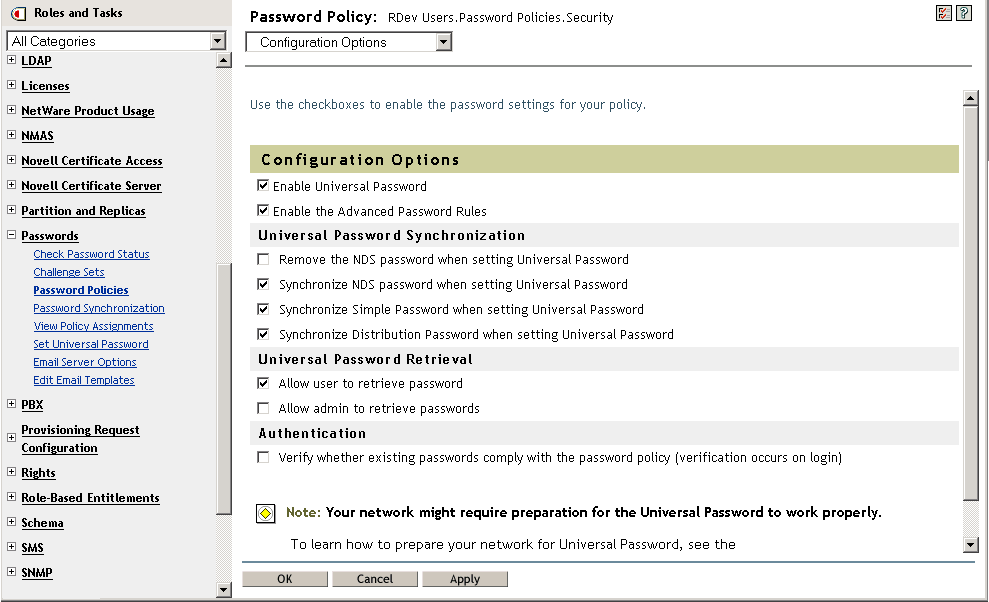Open the checklist icon next to help
Image resolution: width=989 pixels, height=602 pixels.
[x=944, y=13]
